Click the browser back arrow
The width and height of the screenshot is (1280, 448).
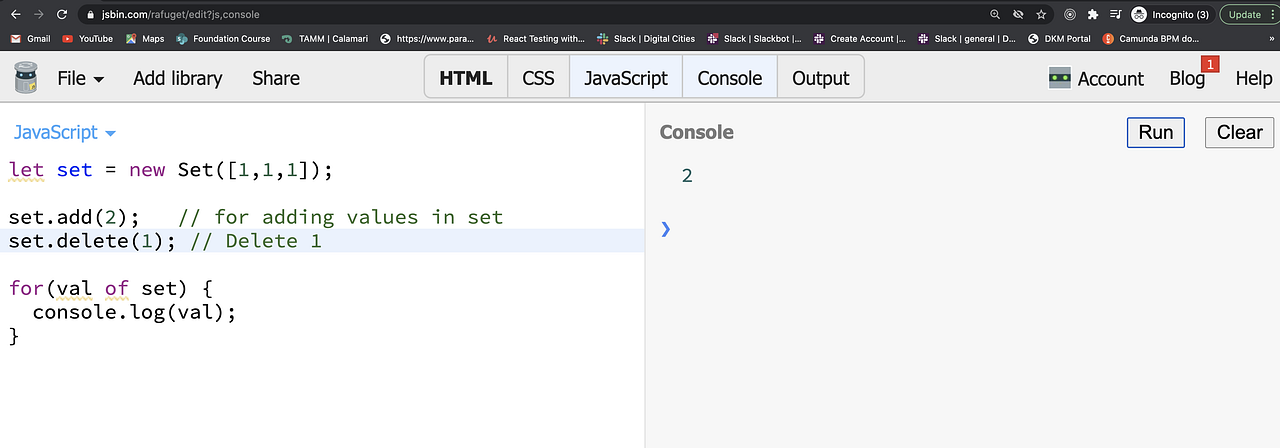14,15
